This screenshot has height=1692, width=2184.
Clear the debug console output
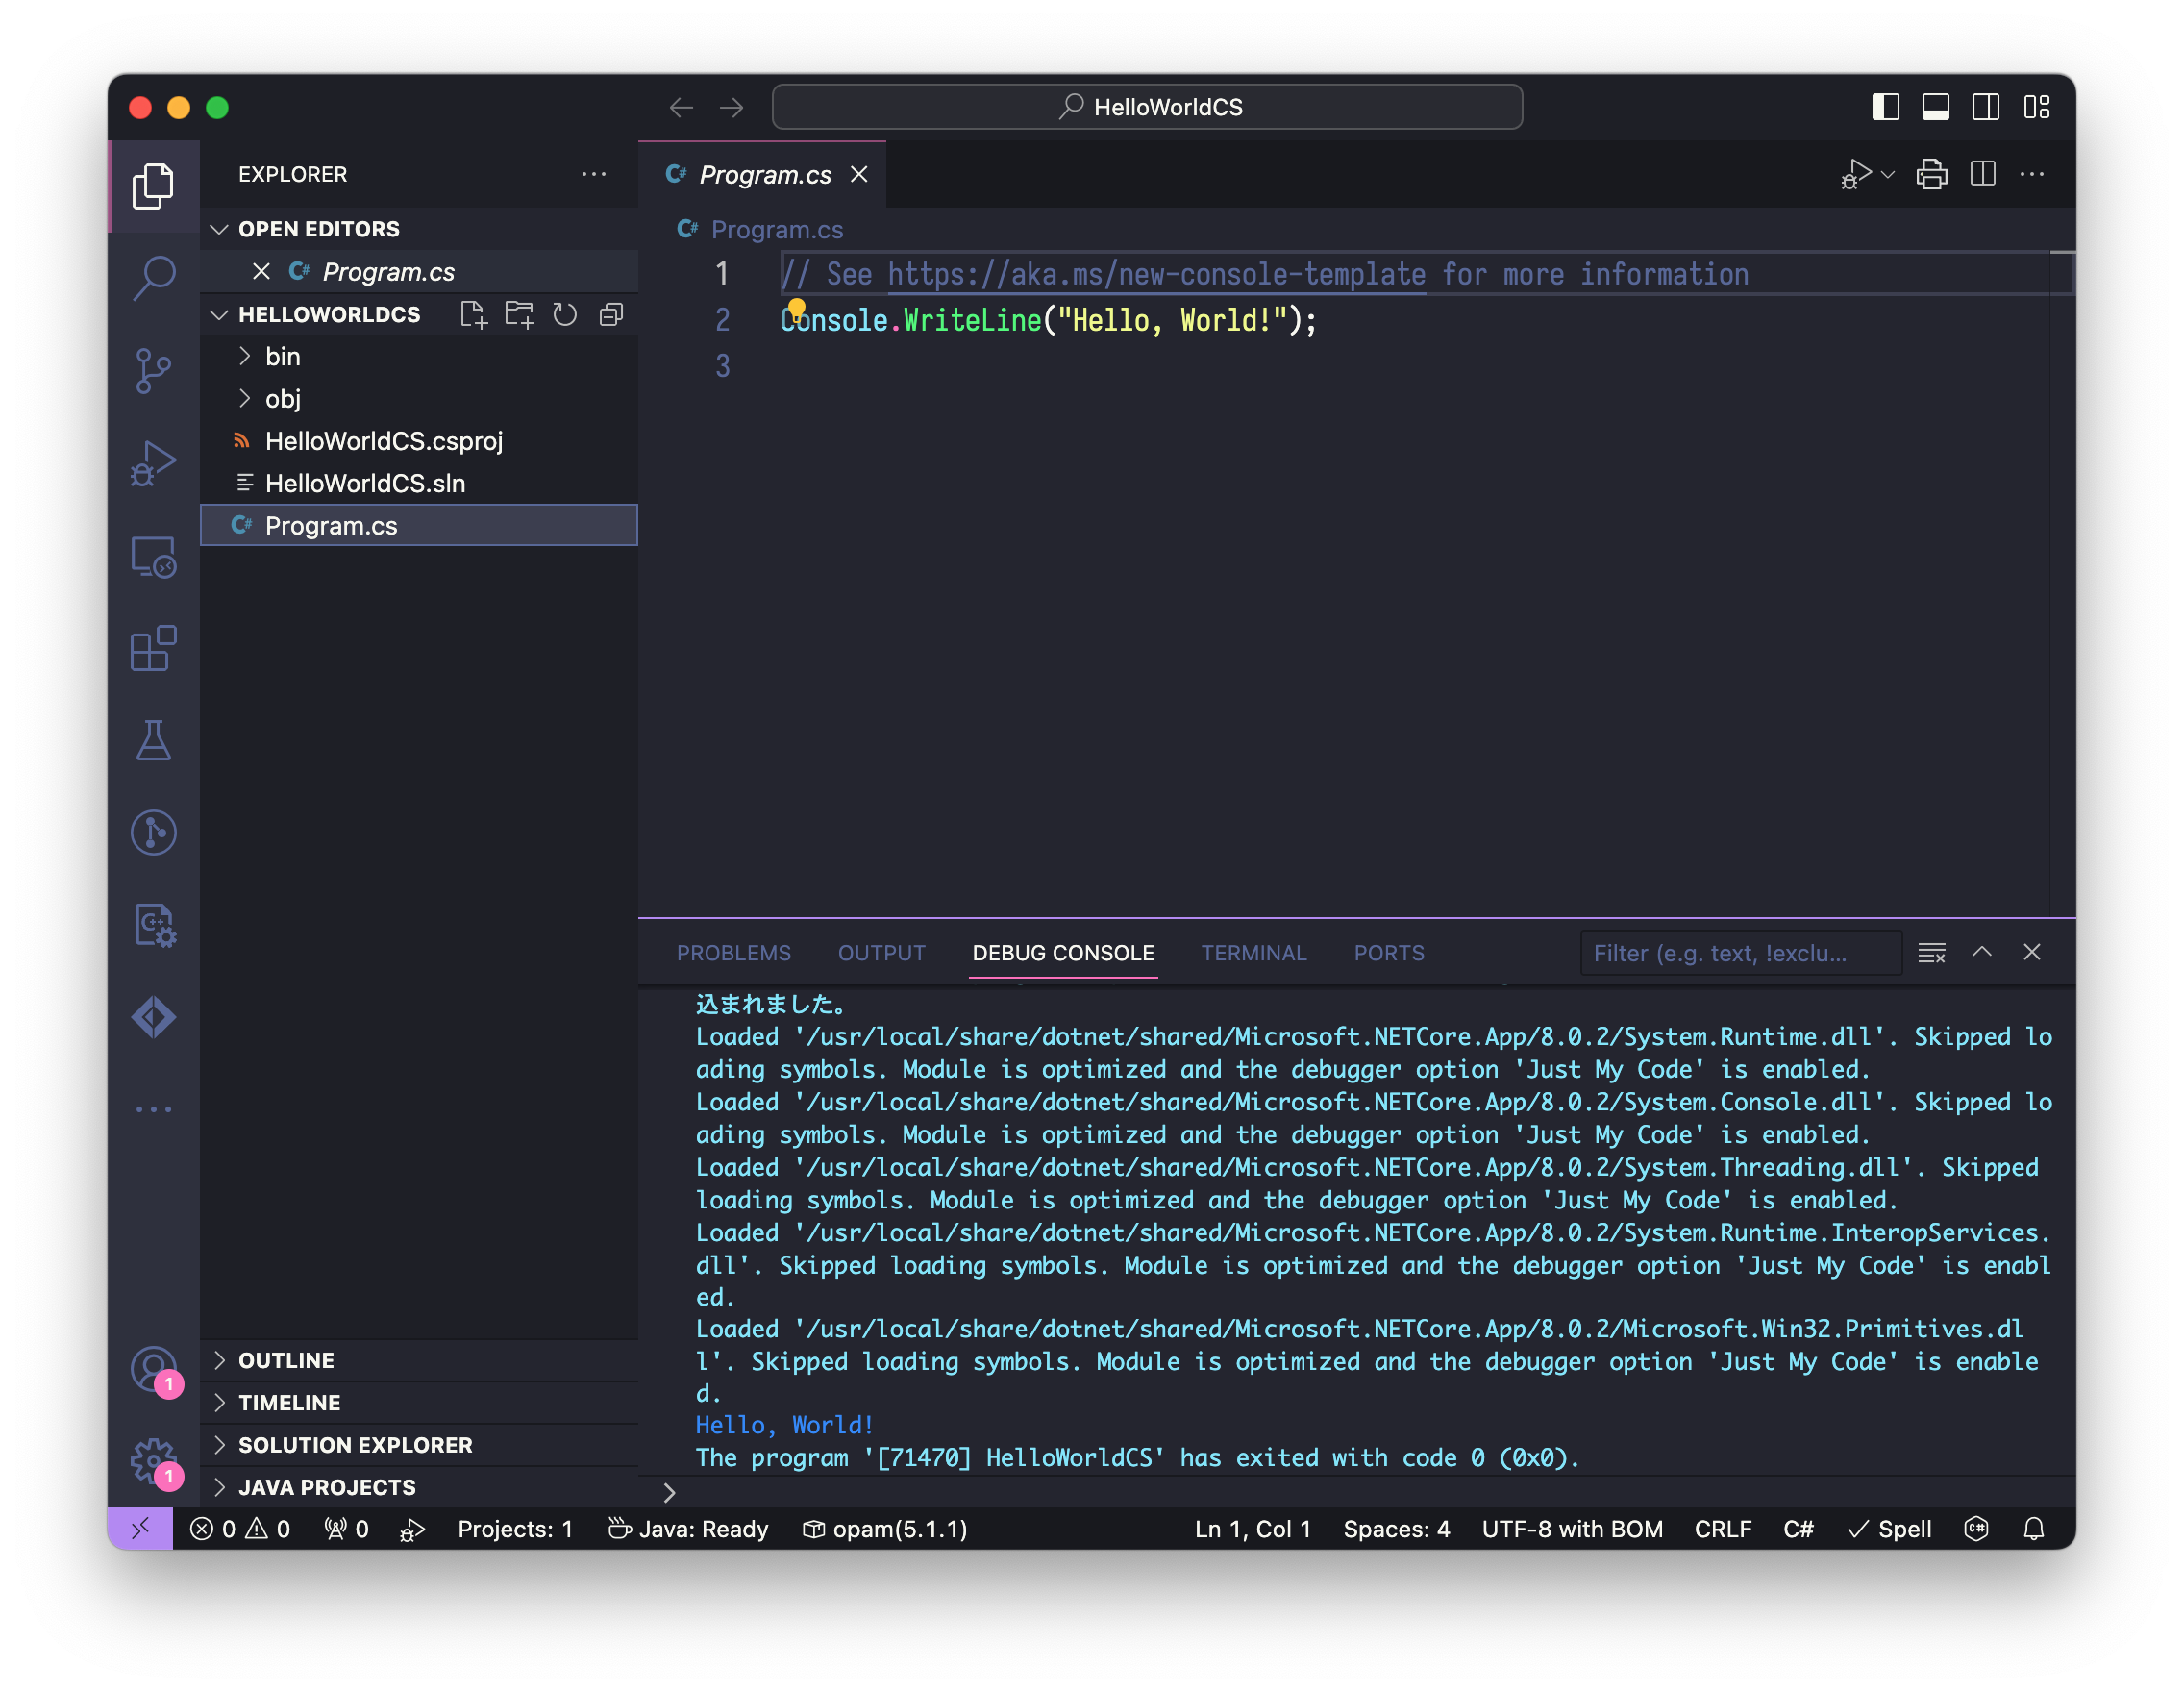(1931, 953)
